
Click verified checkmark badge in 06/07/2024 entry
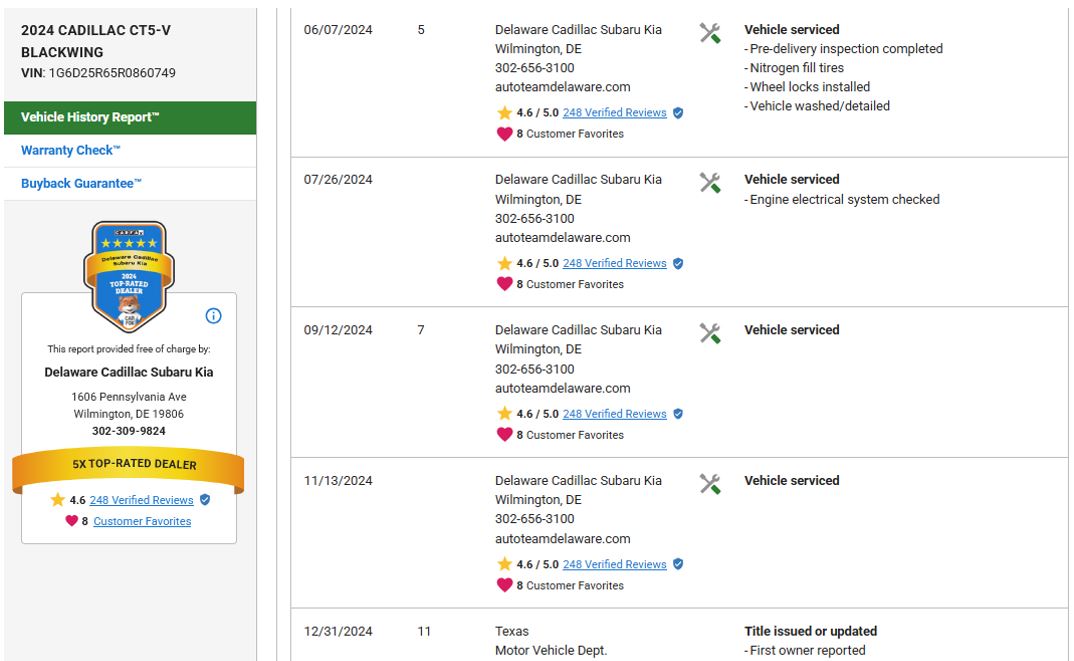[678, 113]
